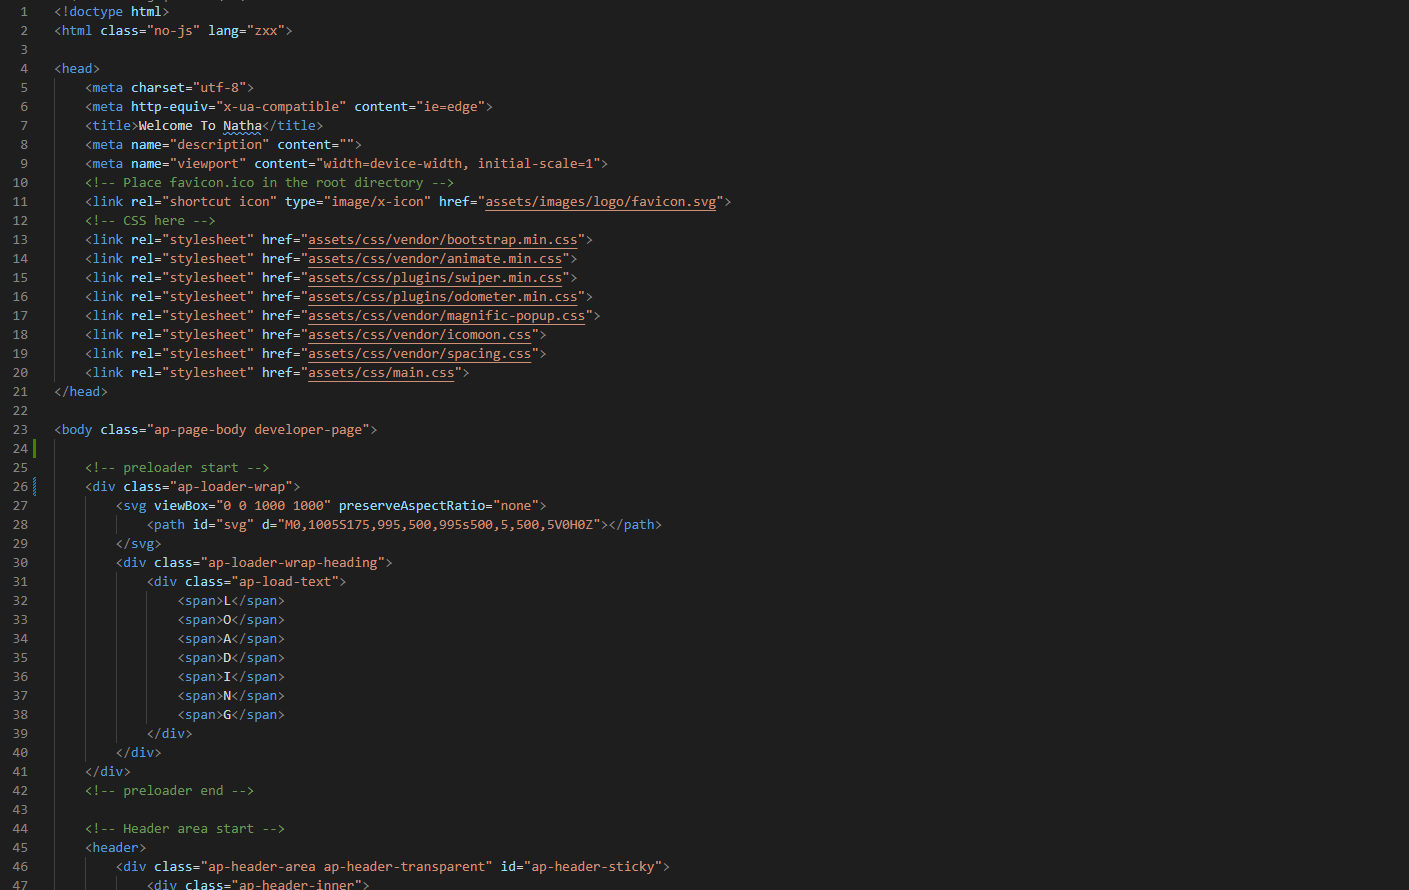Click line number 41 in the gutter
The height and width of the screenshot is (890, 1409).
tap(20, 772)
